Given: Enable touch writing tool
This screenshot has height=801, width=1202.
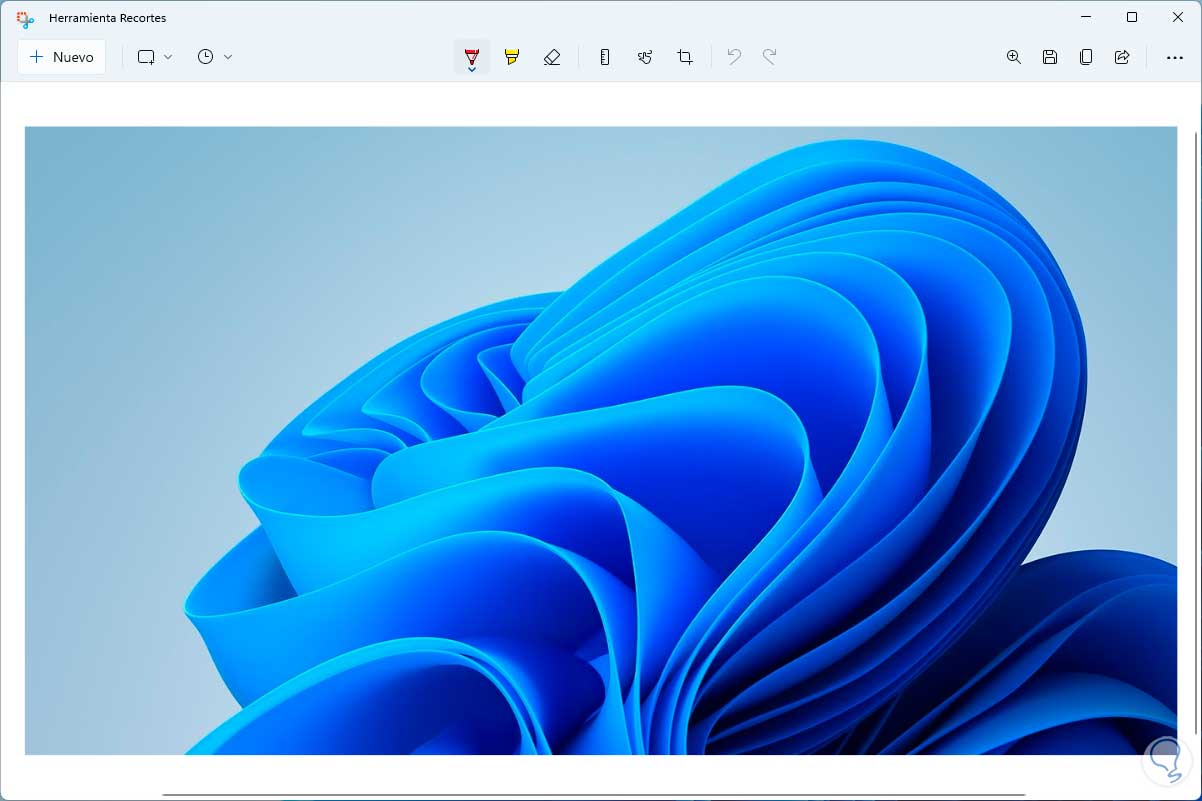Looking at the screenshot, I should pos(645,57).
